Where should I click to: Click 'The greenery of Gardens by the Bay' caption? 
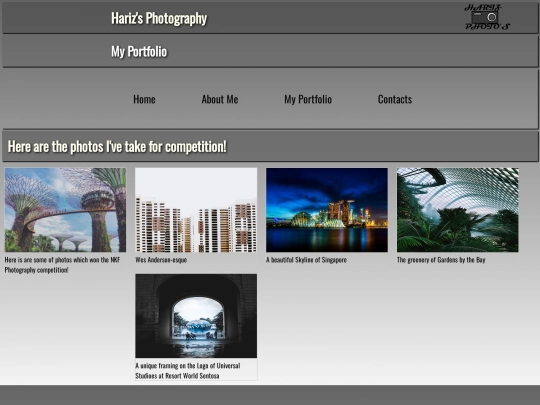click(441, 260)
